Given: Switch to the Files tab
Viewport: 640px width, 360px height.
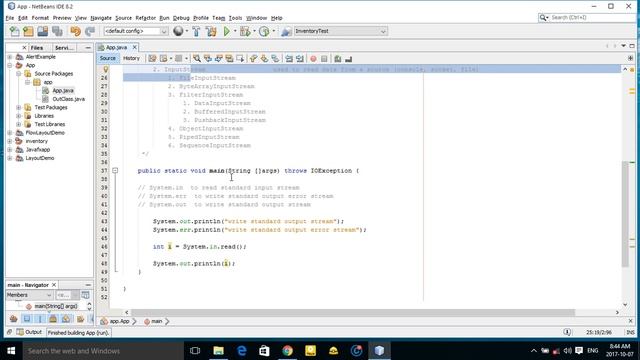Looking at the screenshot, I should click(x=37, y=48).
